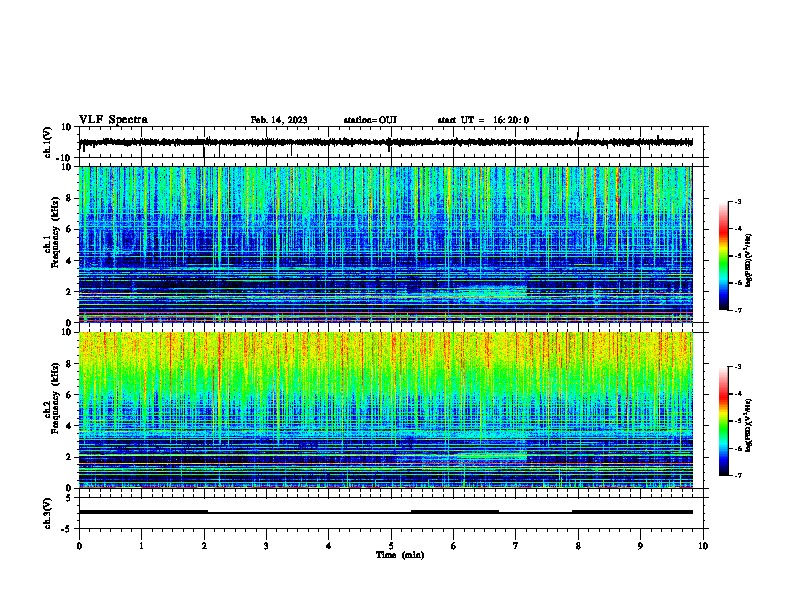This screenshot has height=612, width=792.
Task: Click the "-10" tick on ch.1(V) axis
Action: pos(65,158)
